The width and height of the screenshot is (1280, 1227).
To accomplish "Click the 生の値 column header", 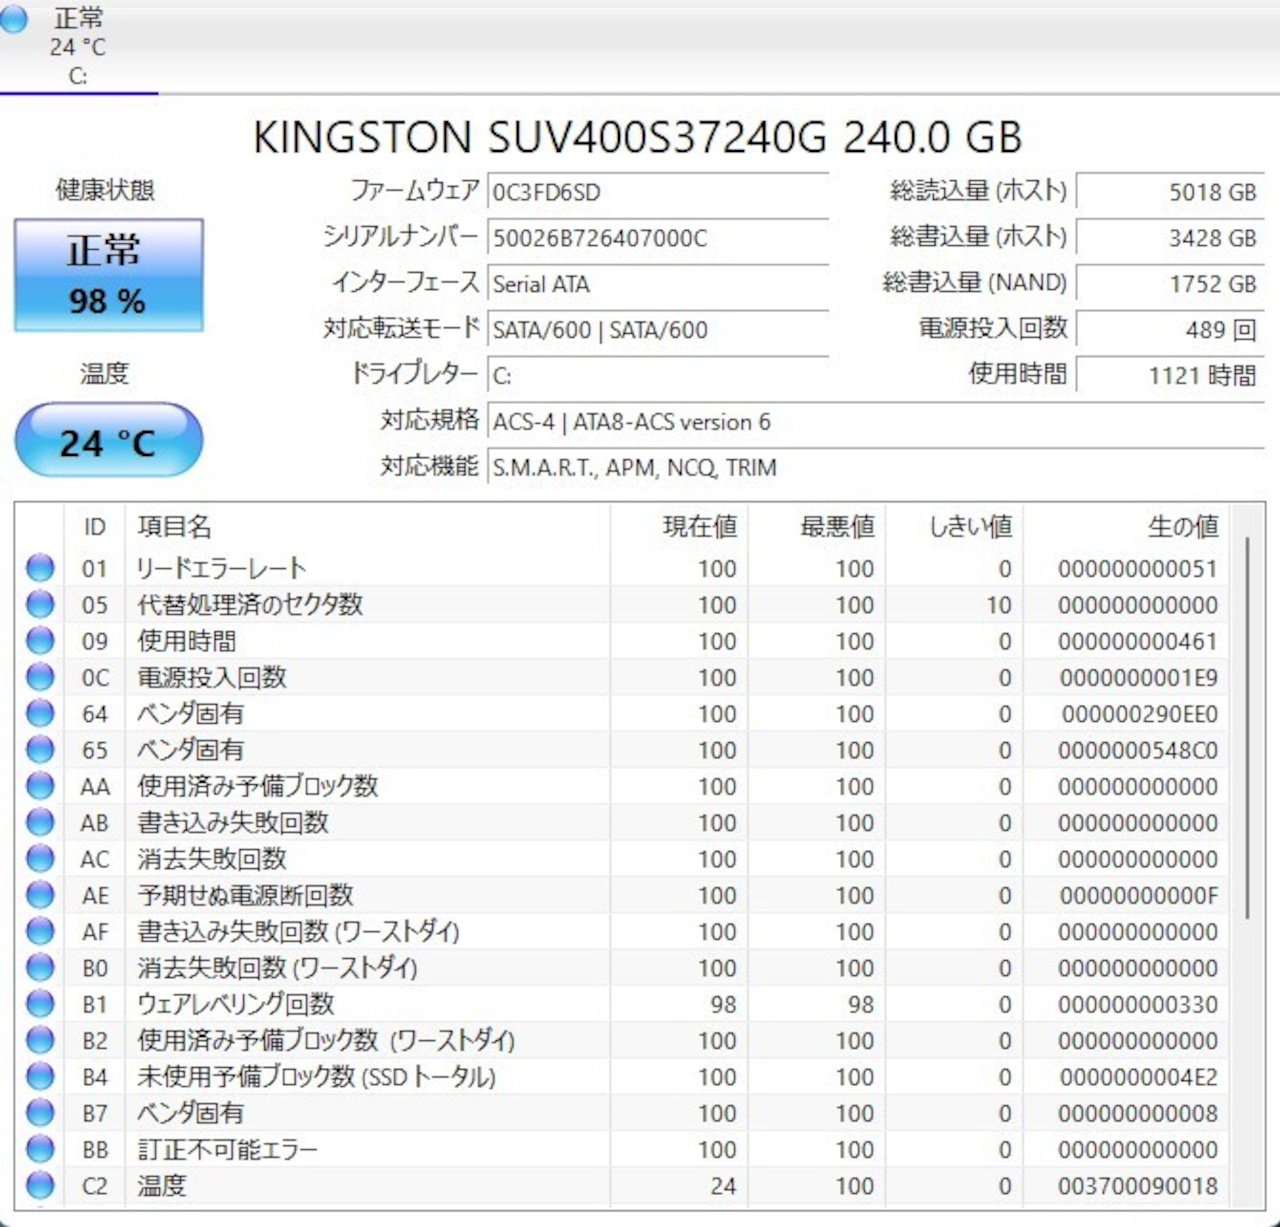I will (1128, 527).
